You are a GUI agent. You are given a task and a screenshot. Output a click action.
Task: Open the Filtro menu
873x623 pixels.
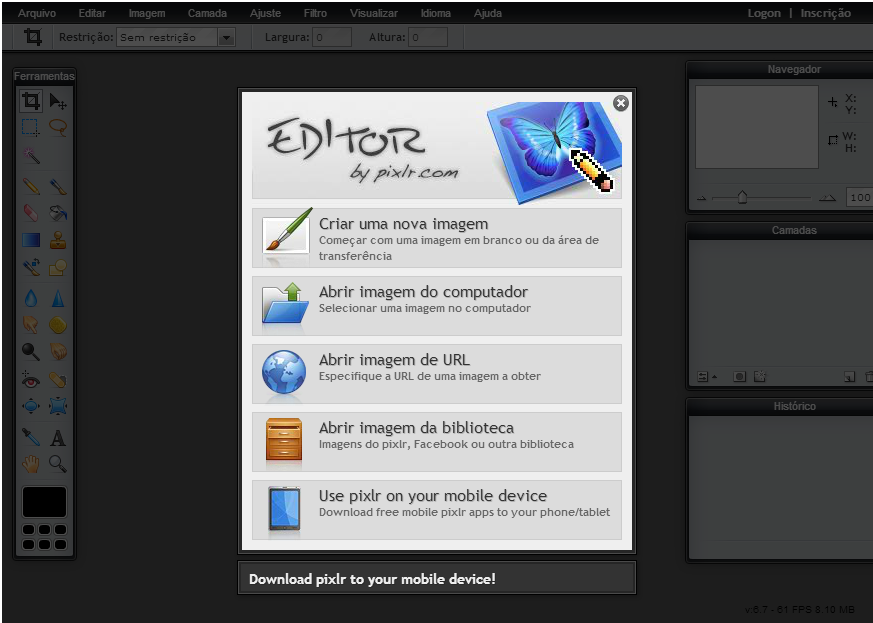[315, 13]
